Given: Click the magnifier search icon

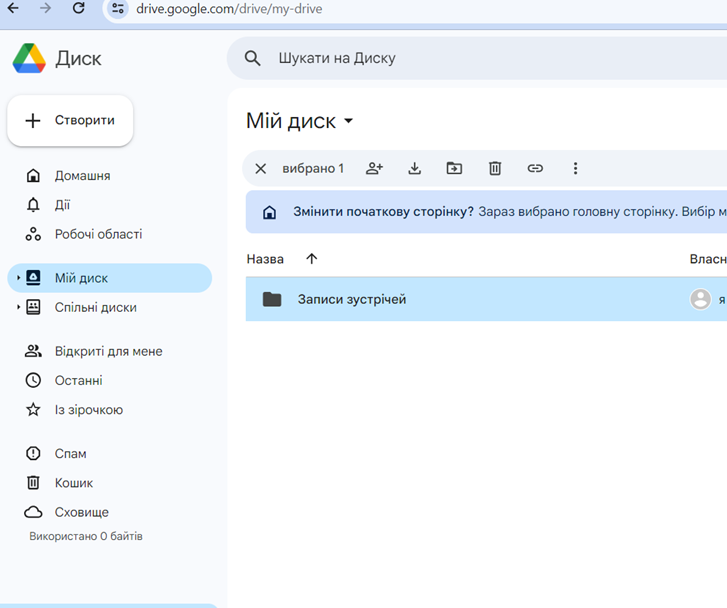Looking at the screenshot, I should [x=252, y=58].
